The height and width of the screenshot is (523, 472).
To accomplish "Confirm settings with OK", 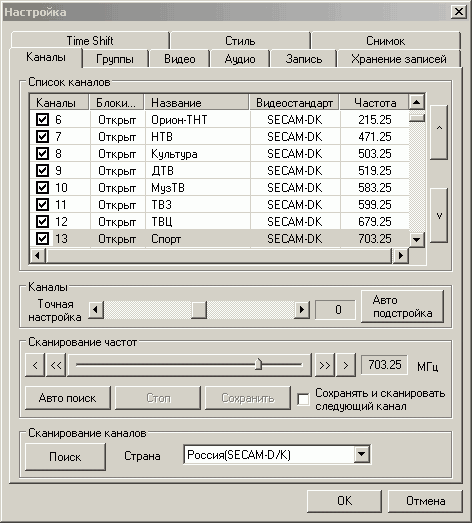I will coord(344,501).
